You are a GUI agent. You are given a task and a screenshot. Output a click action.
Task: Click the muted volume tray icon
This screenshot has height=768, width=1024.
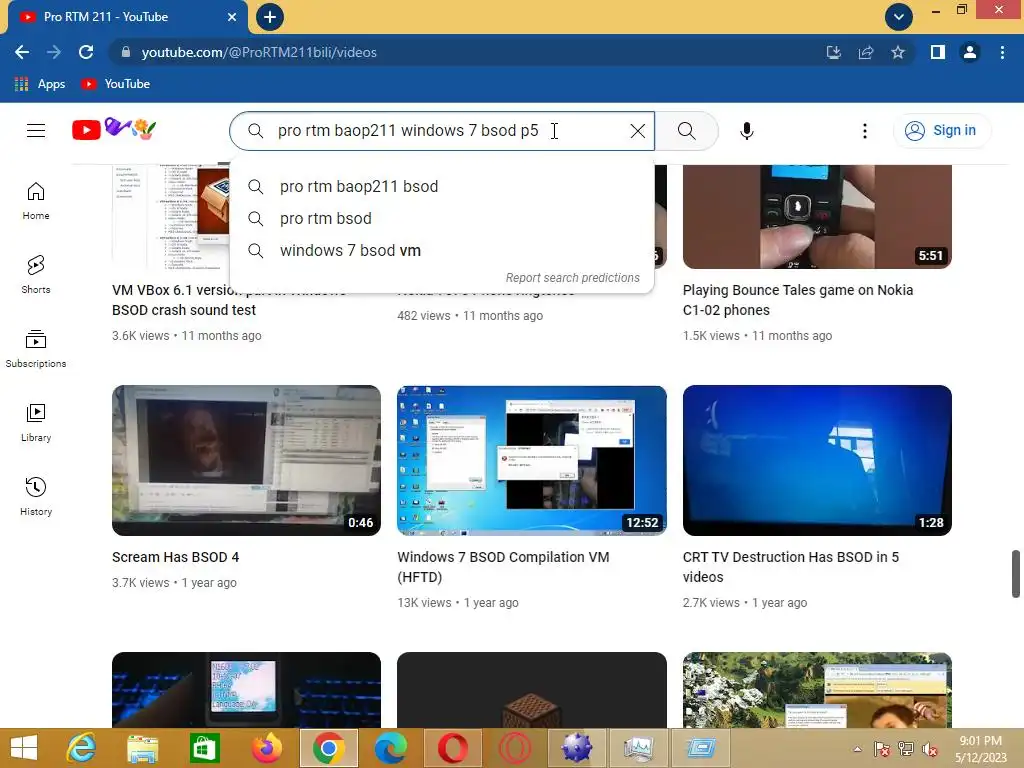pyautogui.click(x=930, y=749)
